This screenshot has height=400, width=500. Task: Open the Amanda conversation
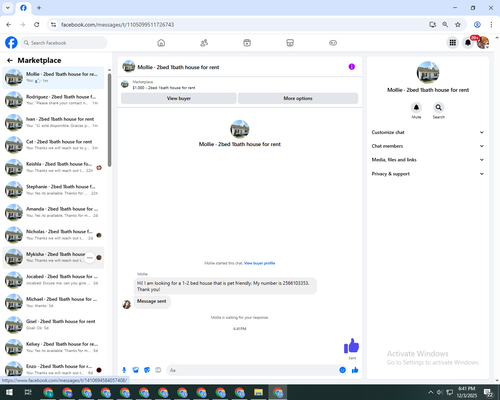[53, 212]
